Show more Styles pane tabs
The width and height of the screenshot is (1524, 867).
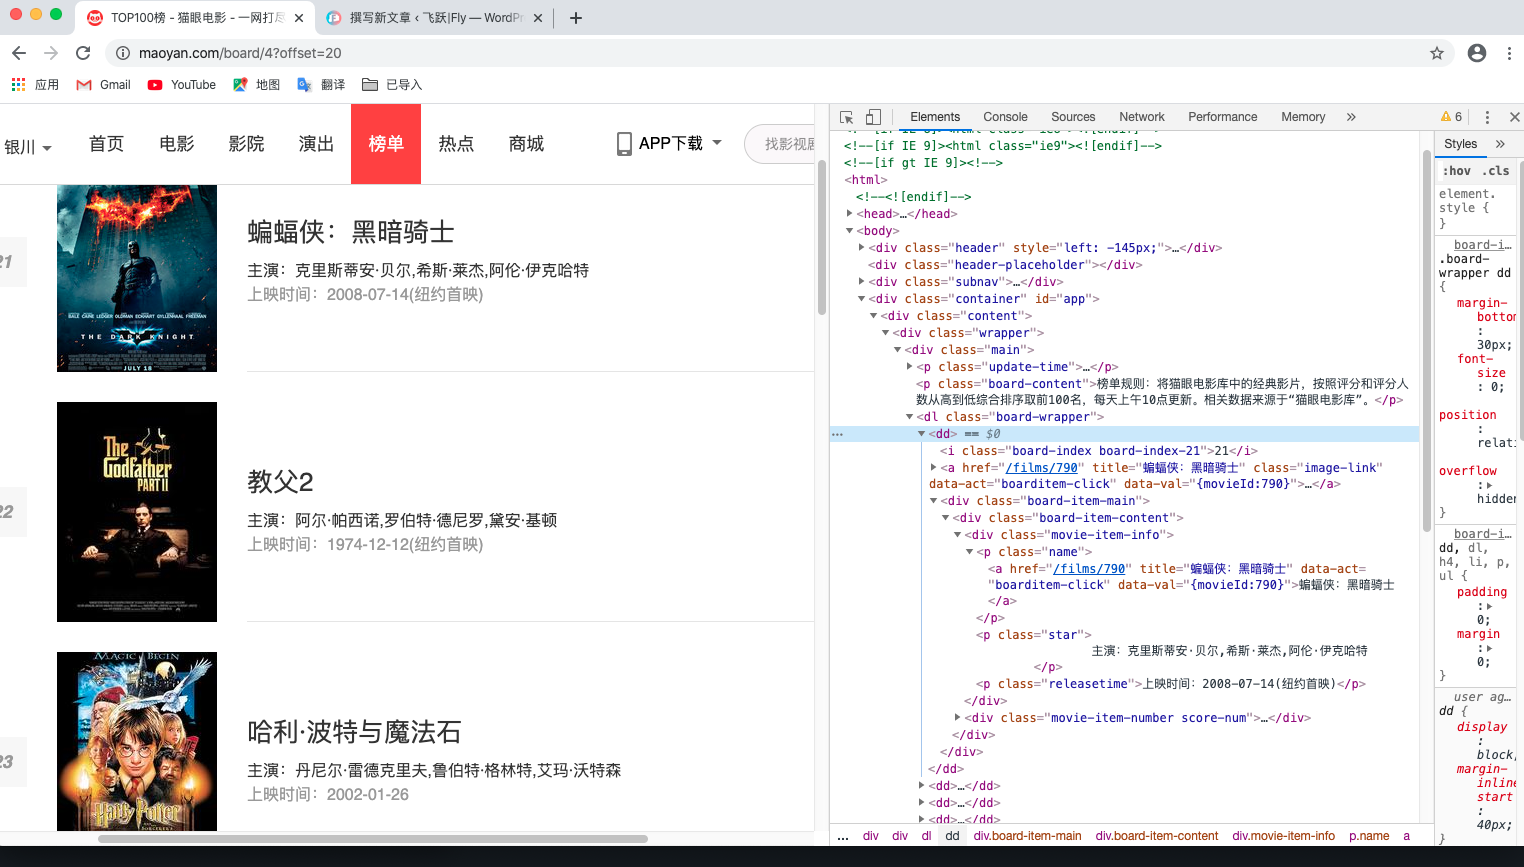point(1500,144)
